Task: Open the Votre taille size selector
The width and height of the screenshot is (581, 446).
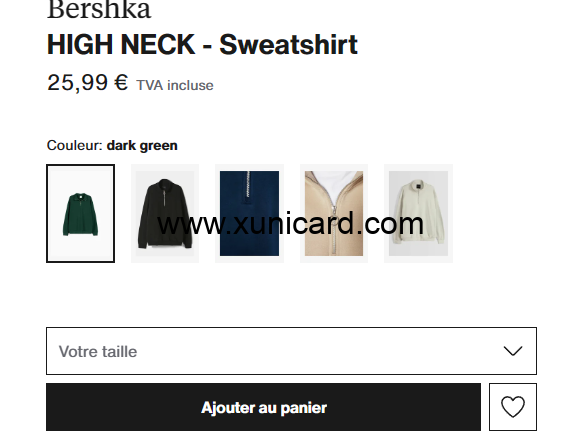Action: point(291,351)
